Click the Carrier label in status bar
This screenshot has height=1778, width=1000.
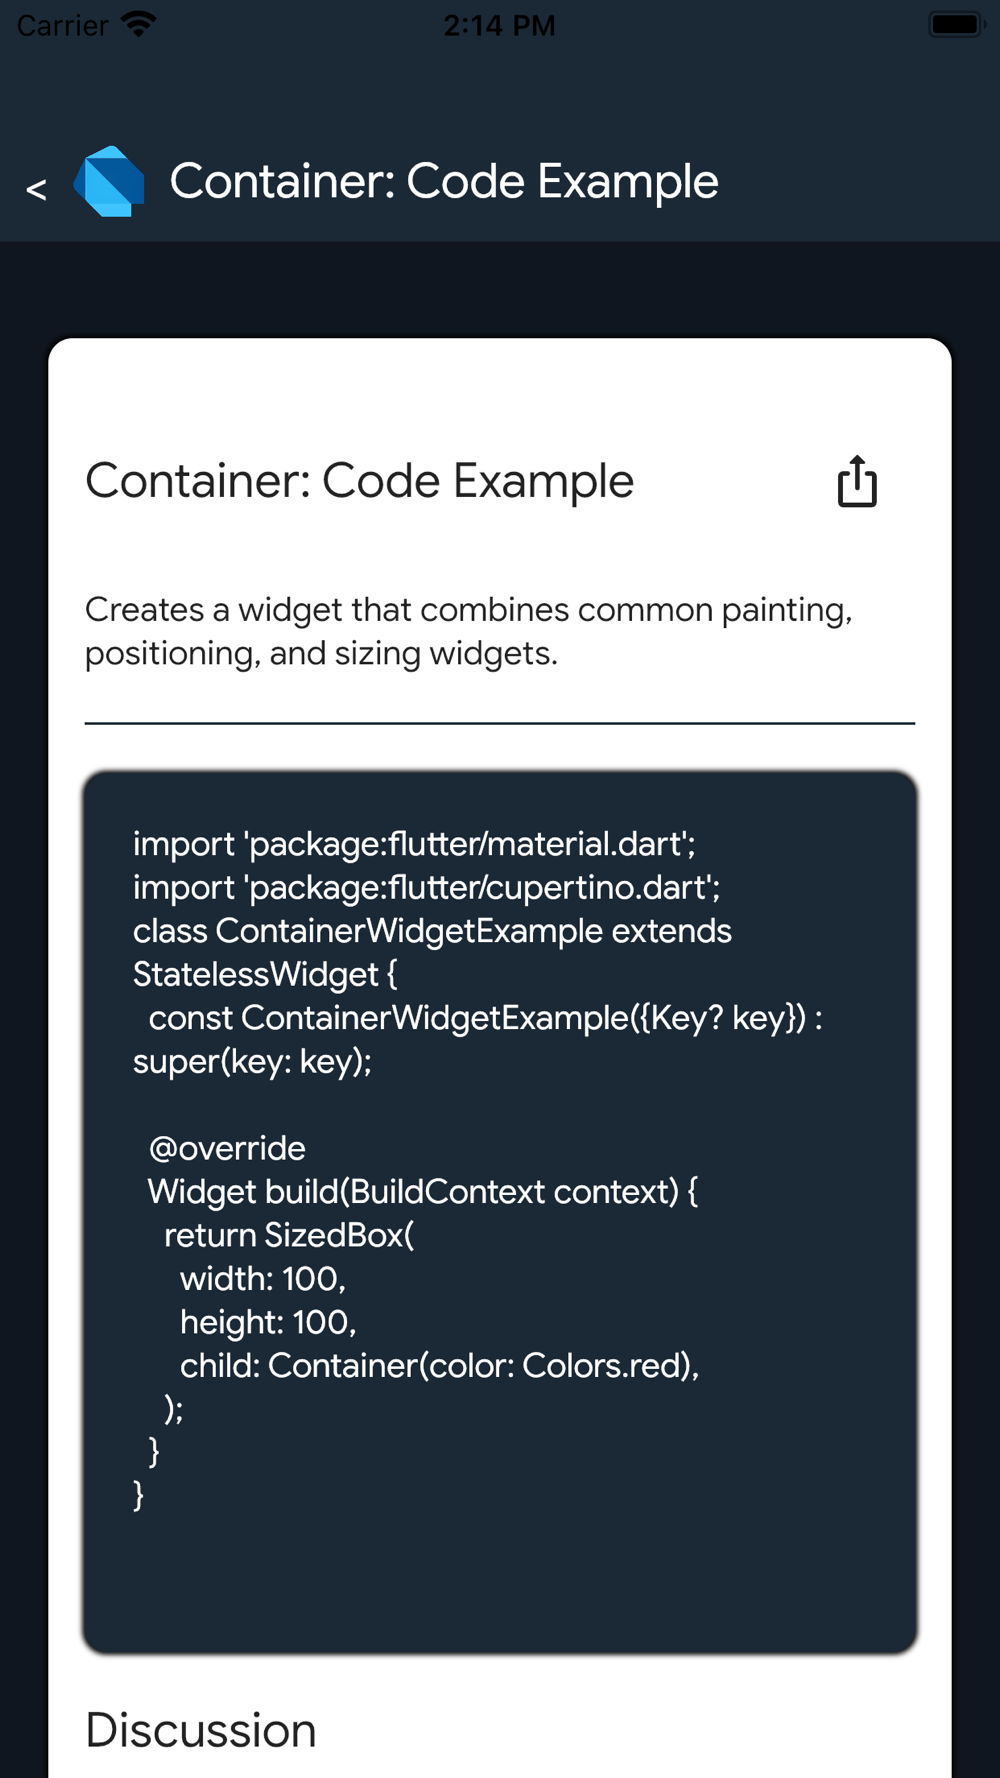click(x=62, y=25)
